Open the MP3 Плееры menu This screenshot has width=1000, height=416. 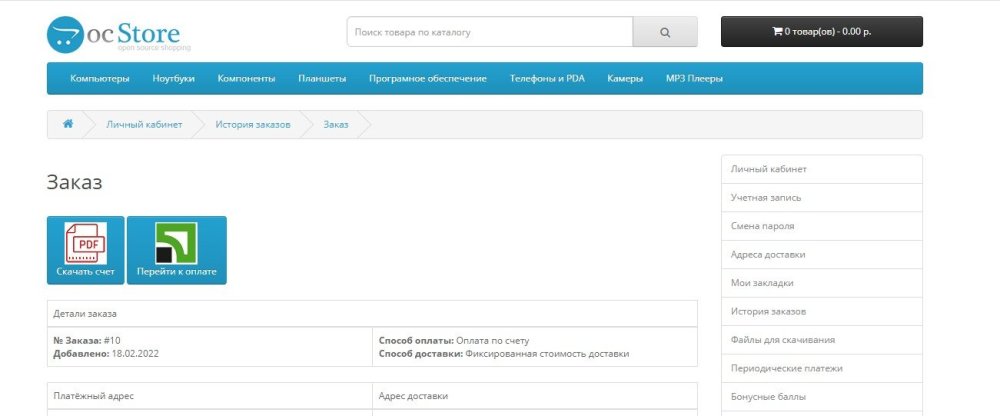pos(694,79)
